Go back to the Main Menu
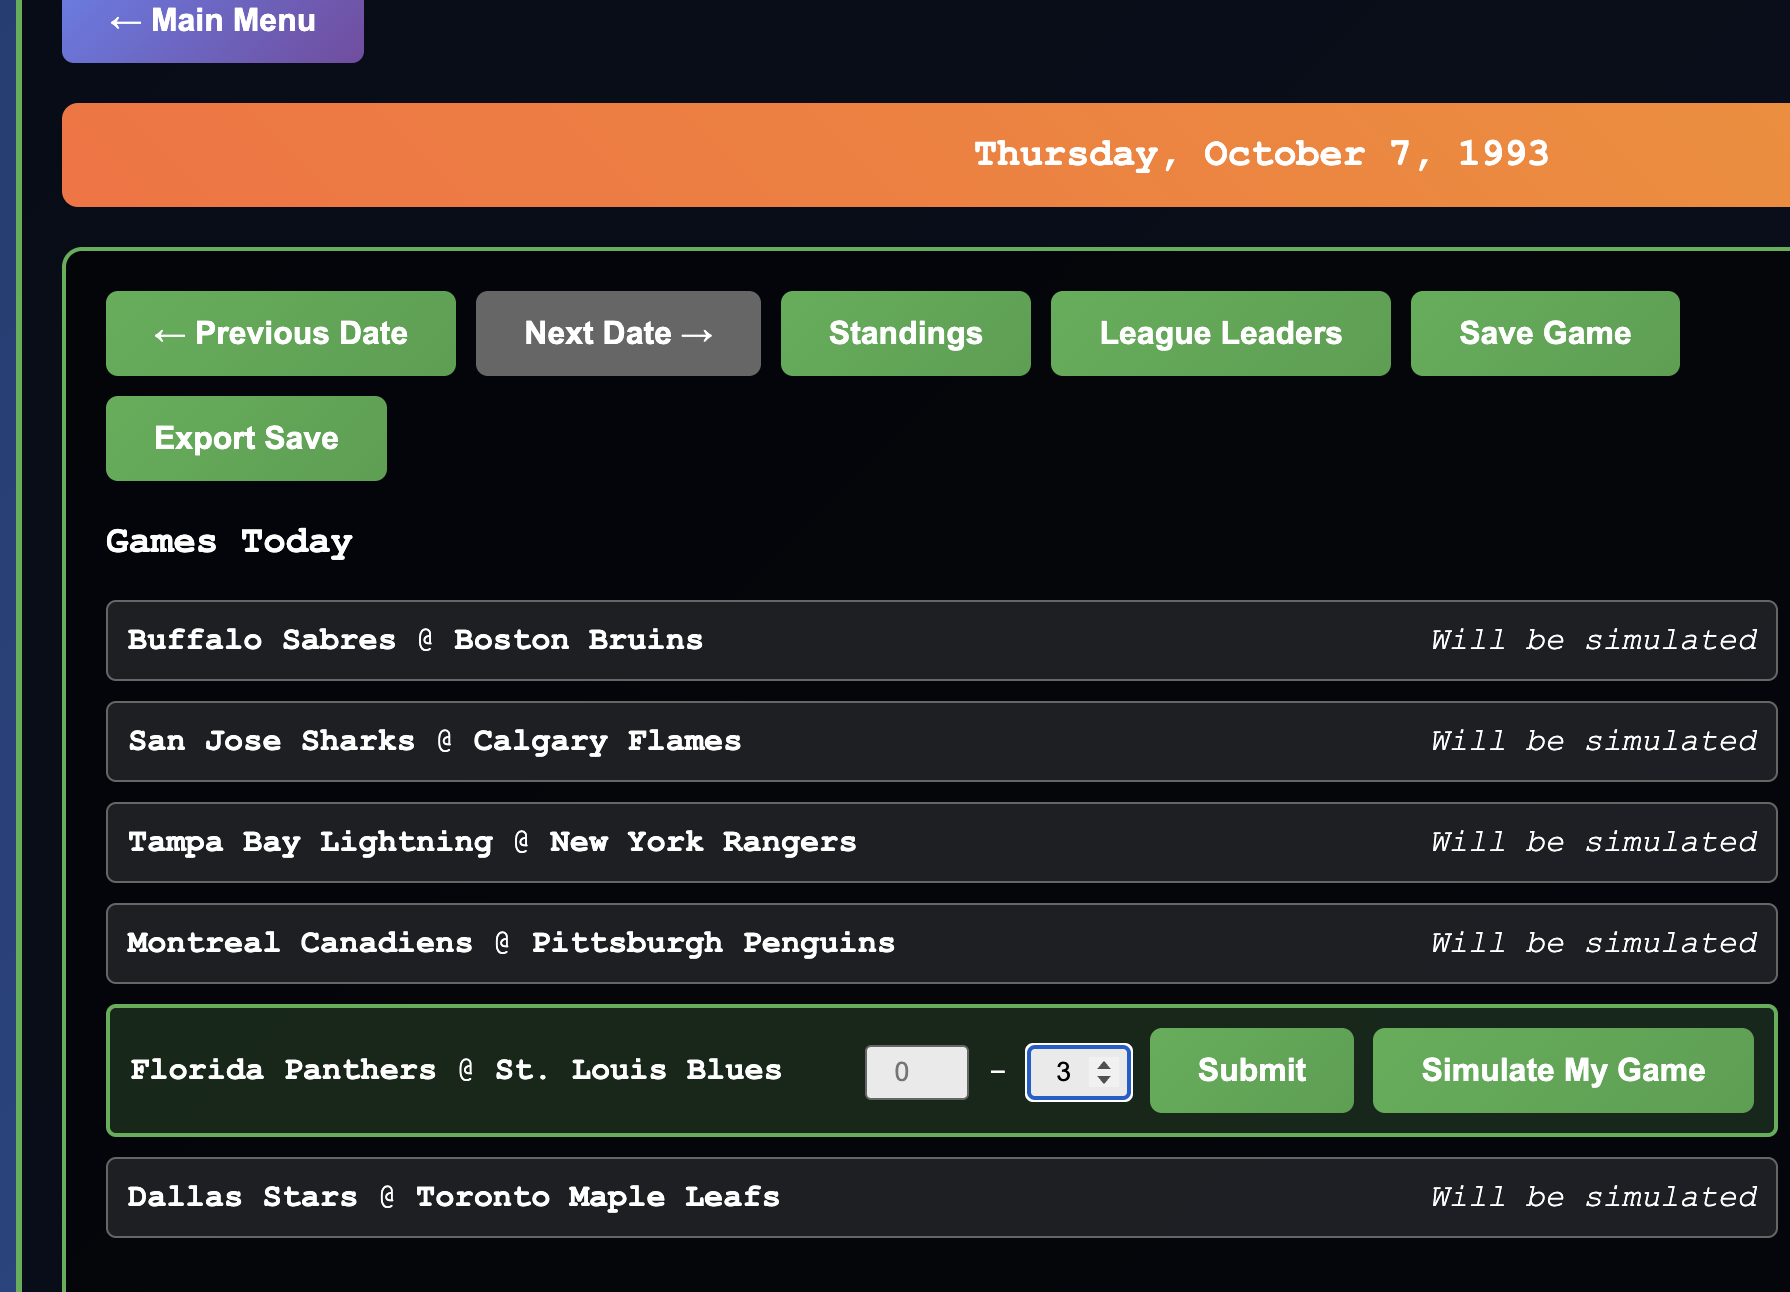 (212, 22)
